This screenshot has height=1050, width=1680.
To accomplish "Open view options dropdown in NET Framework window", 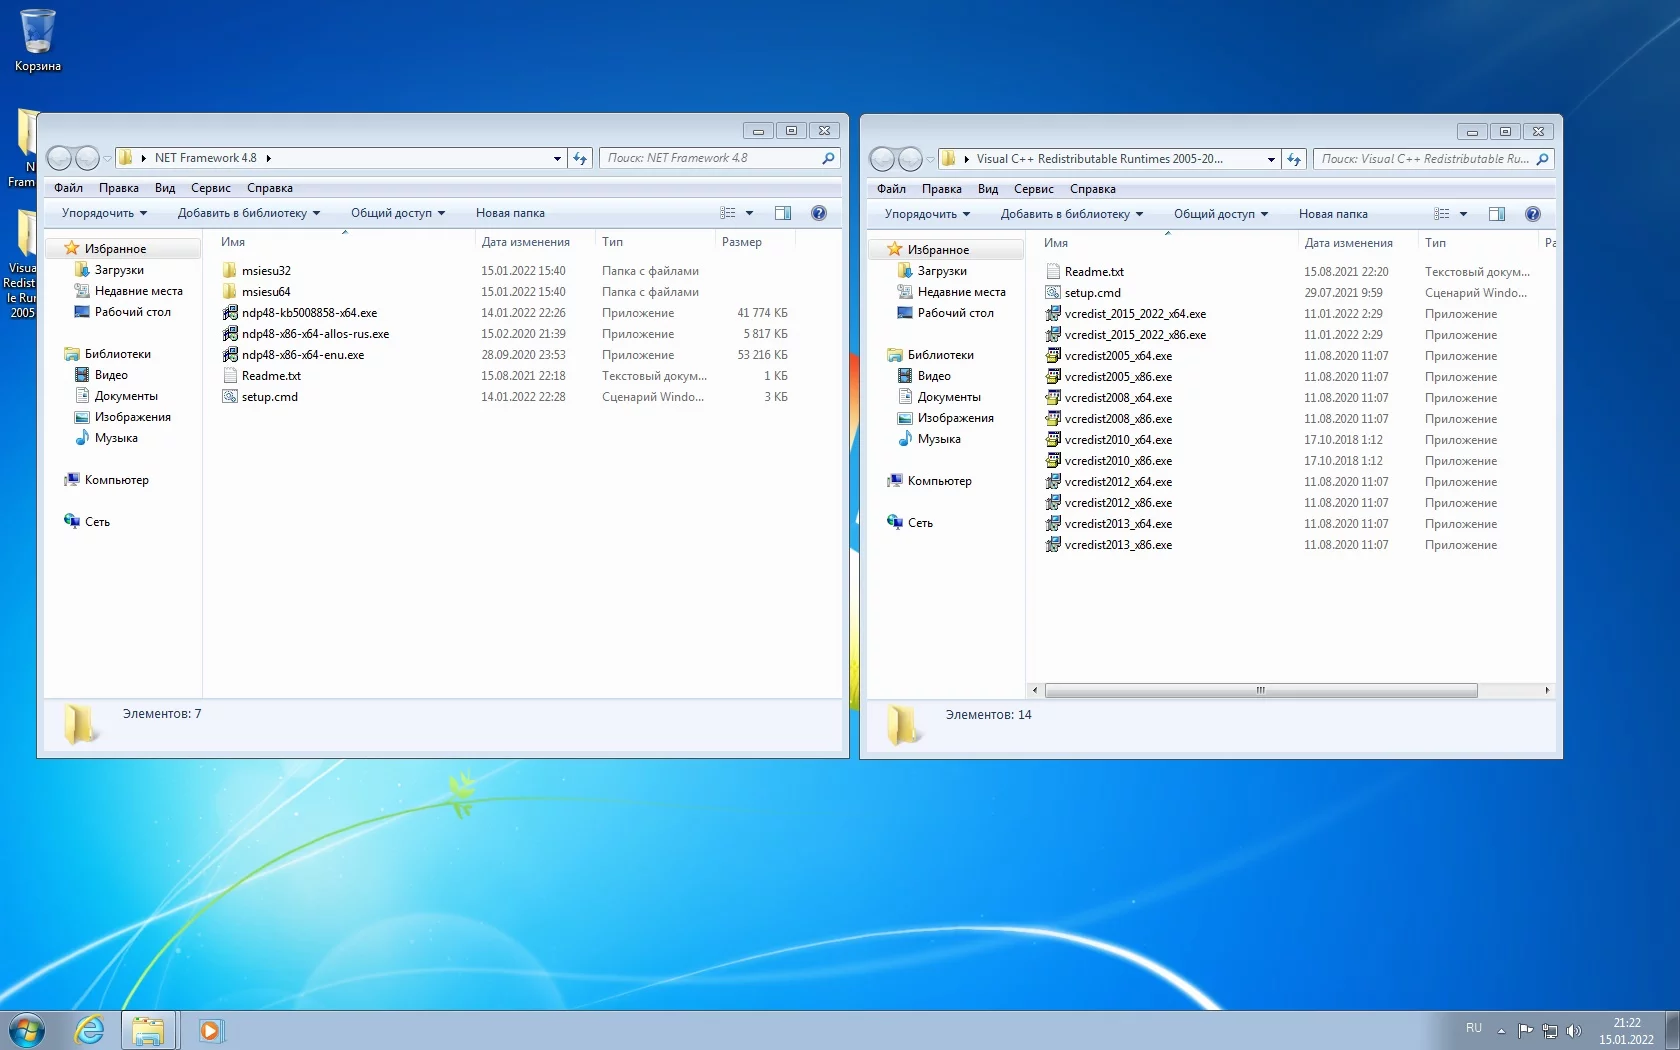I will pyautogui.click(x=749, y=213).
